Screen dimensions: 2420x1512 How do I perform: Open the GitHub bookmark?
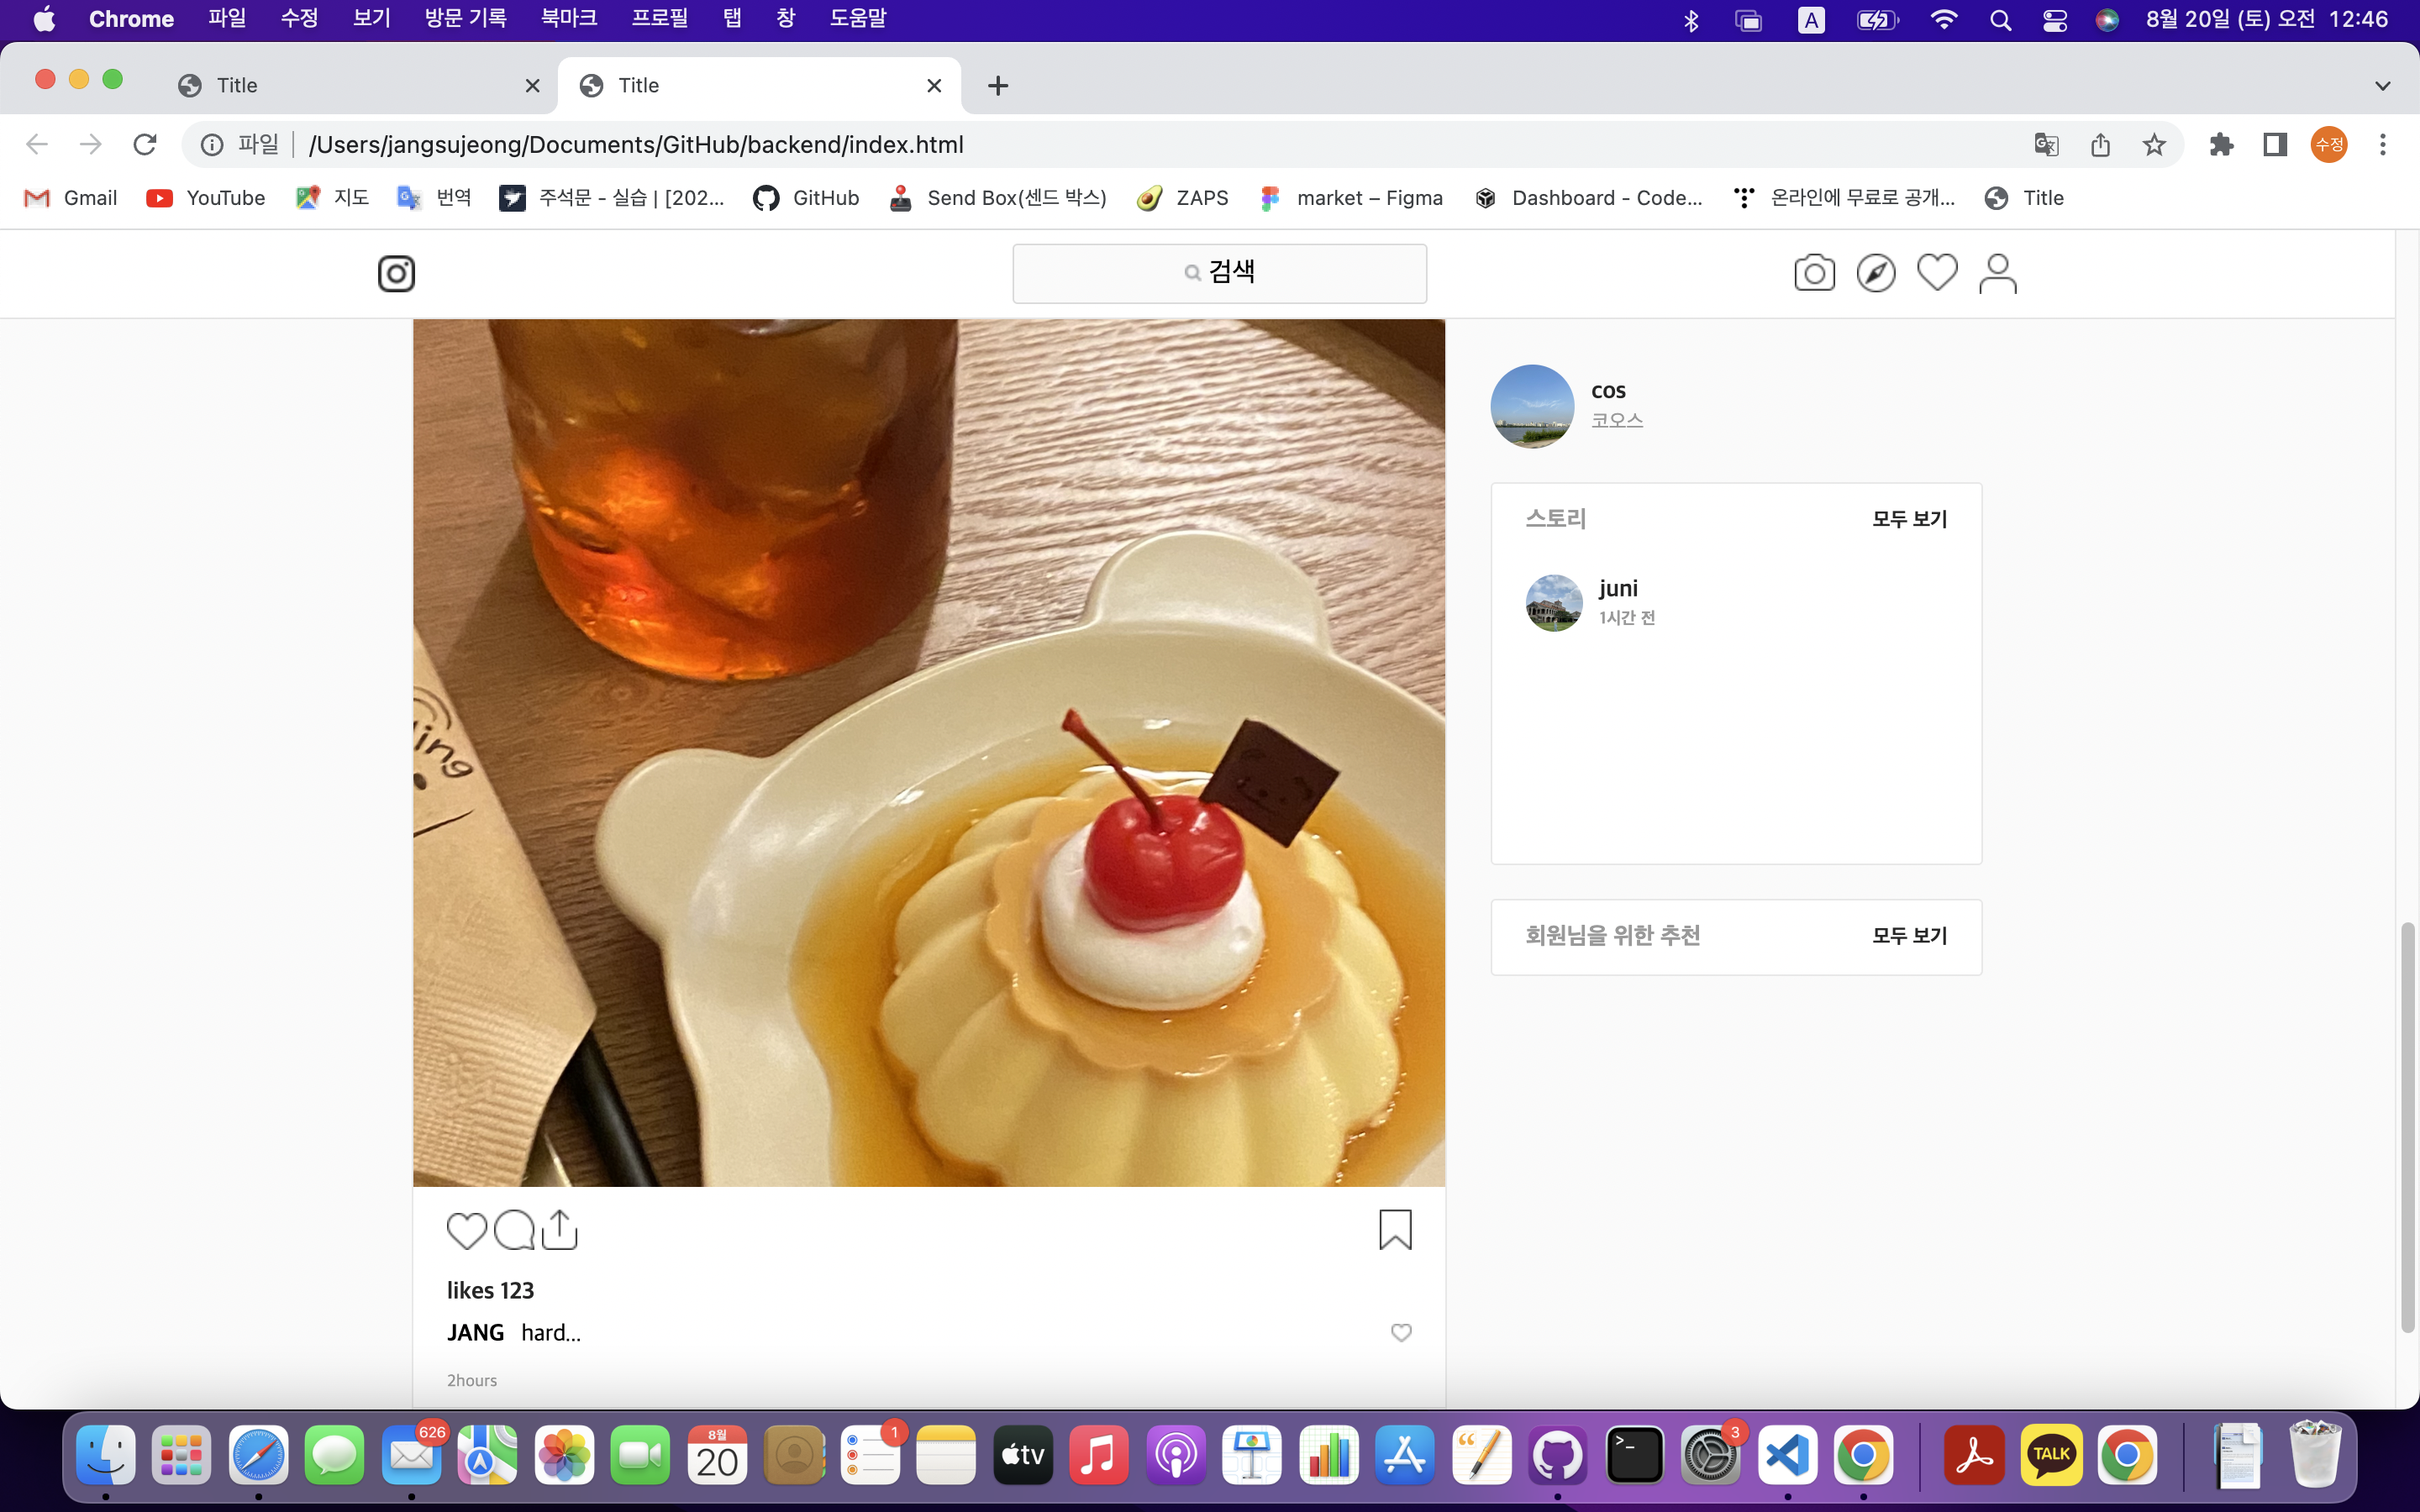tap(806, 198)
